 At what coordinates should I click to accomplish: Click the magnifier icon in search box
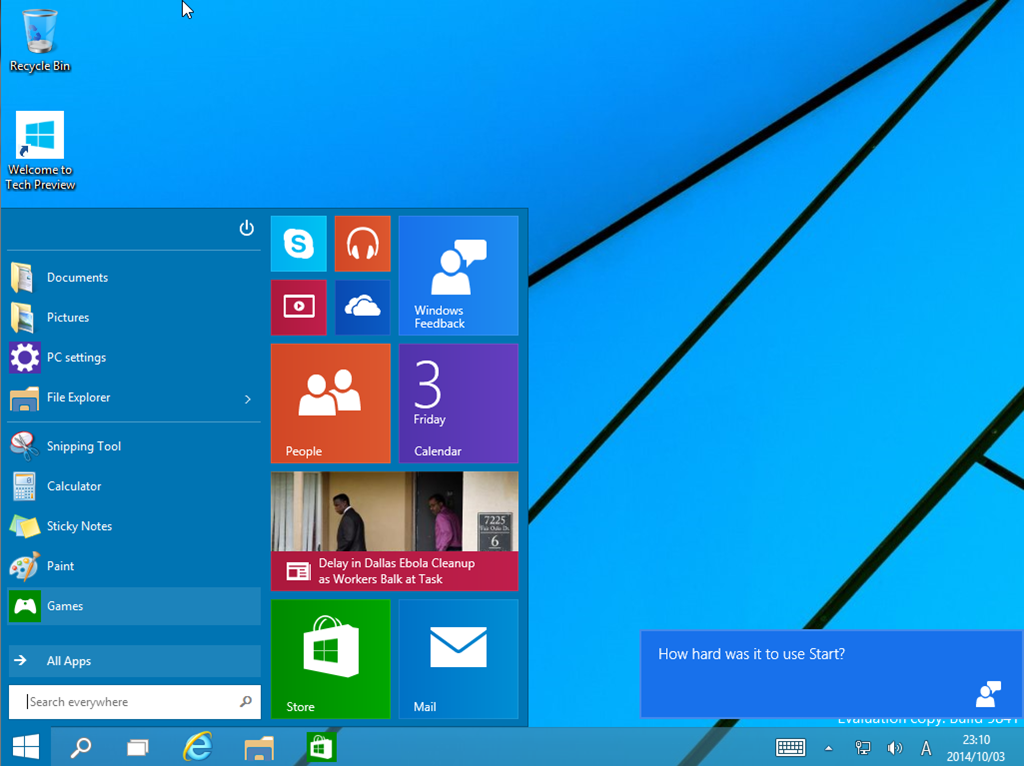click(x=246, y=701)
